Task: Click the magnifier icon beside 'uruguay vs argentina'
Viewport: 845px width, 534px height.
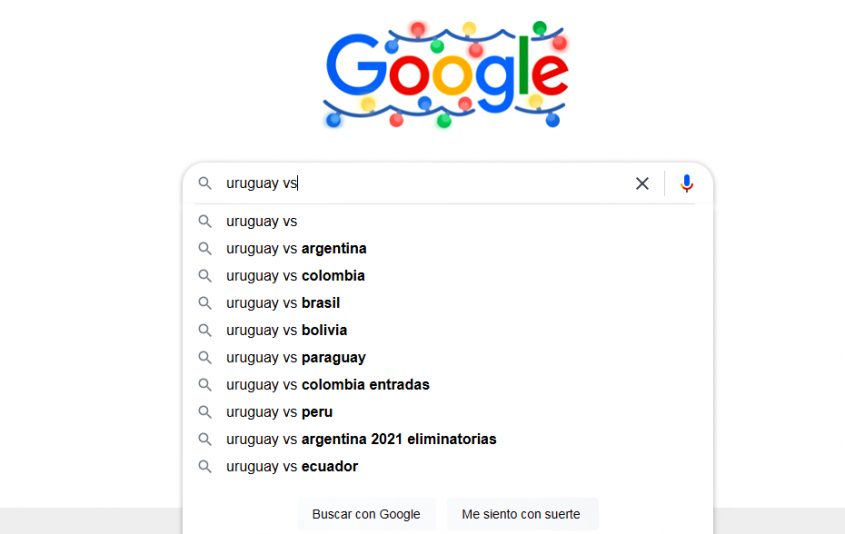Action: (x=205, y=248)
